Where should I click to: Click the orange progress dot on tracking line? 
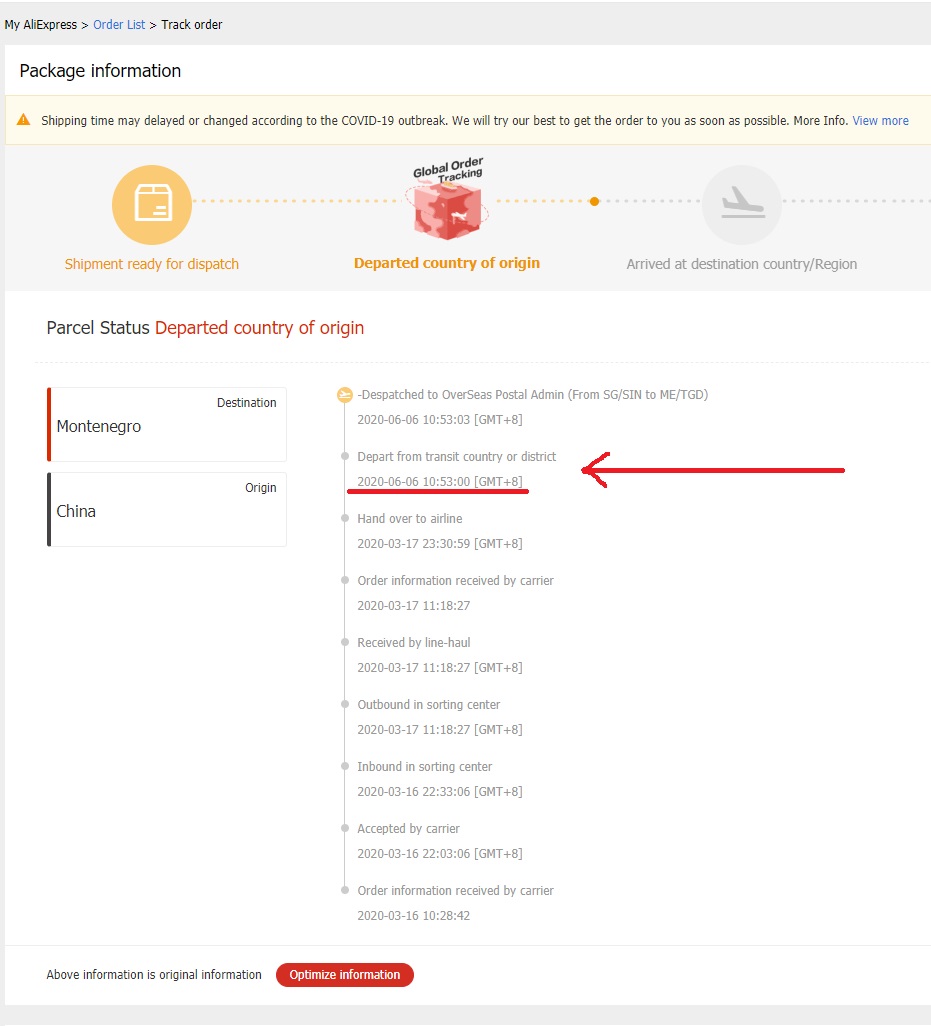tap(594, 202)
